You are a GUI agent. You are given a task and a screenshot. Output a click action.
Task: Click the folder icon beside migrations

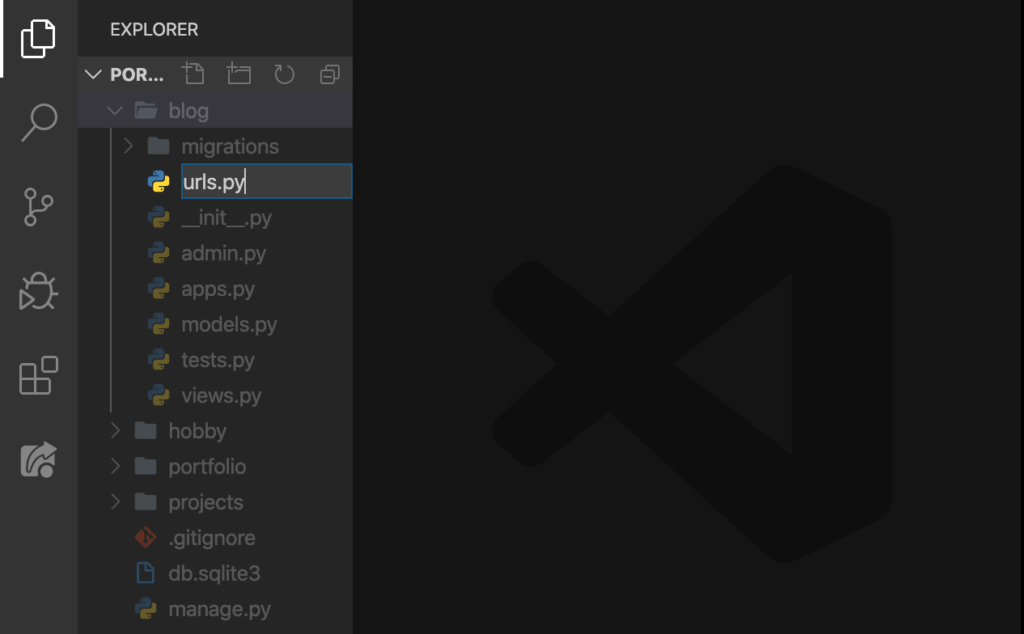tap(159, 146)
